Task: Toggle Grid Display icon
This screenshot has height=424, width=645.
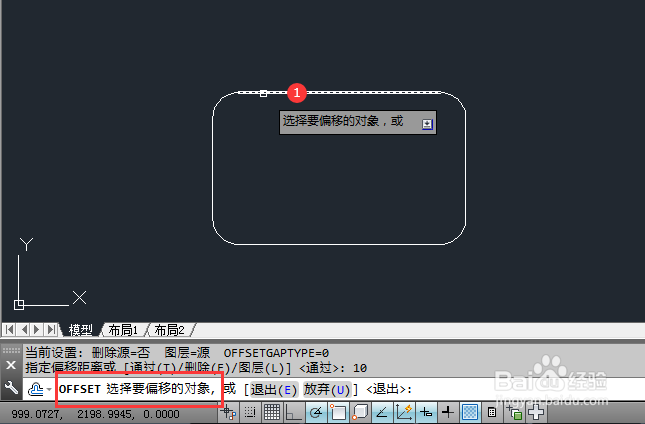Action: [271, 412]
